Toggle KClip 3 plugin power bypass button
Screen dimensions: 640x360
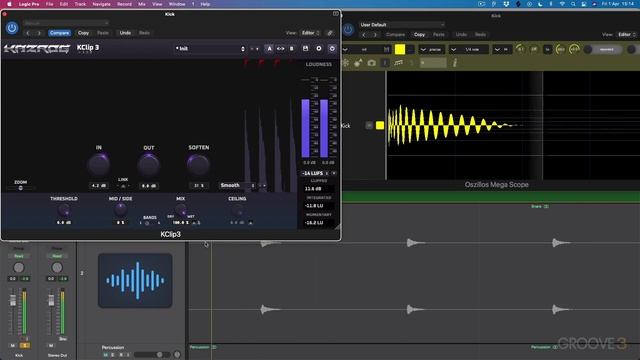pyautogui.click(x=12, y=28)
